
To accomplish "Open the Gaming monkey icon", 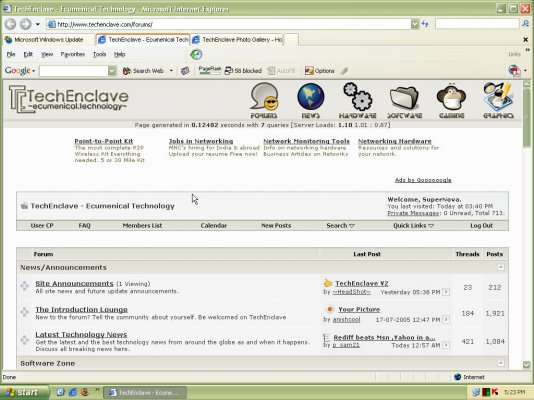I will (451, 101).
